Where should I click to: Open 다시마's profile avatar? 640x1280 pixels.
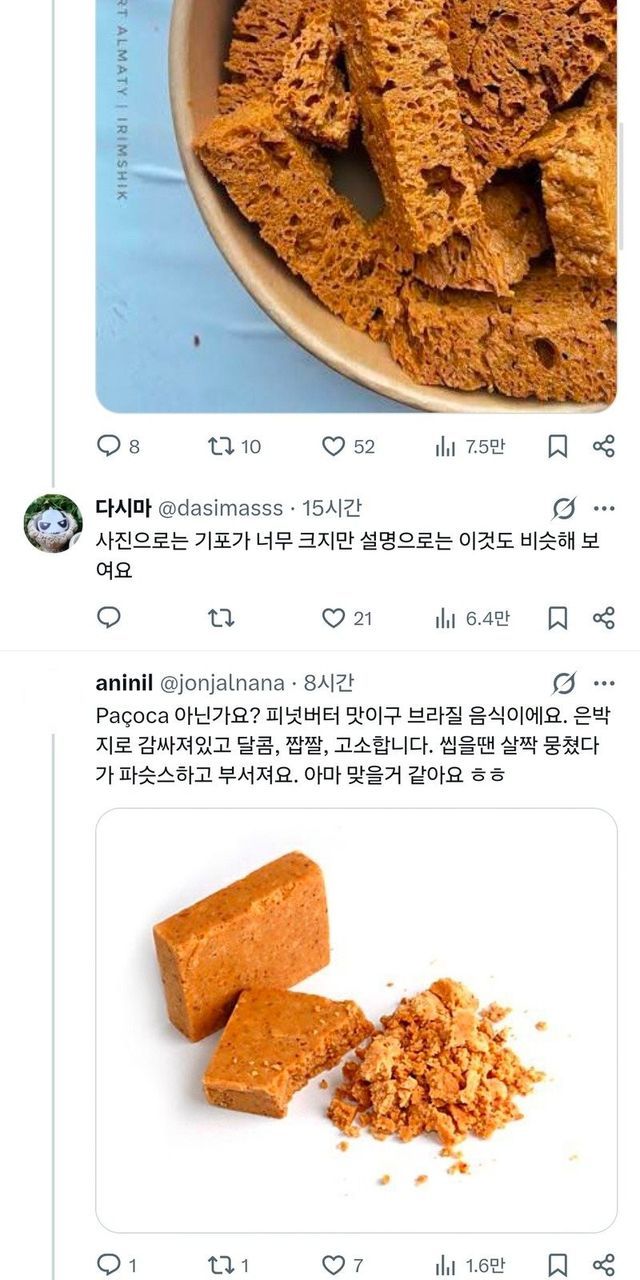52,523
